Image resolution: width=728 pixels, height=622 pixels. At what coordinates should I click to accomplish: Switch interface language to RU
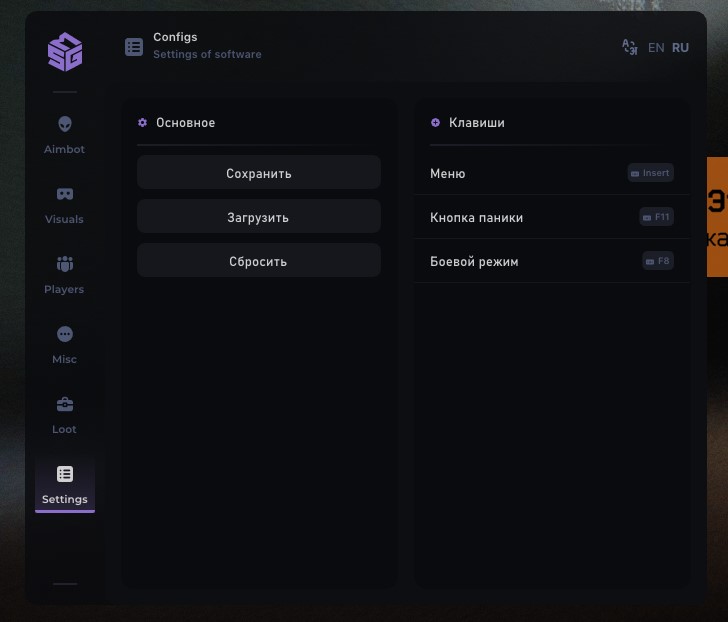click(680, 47)
